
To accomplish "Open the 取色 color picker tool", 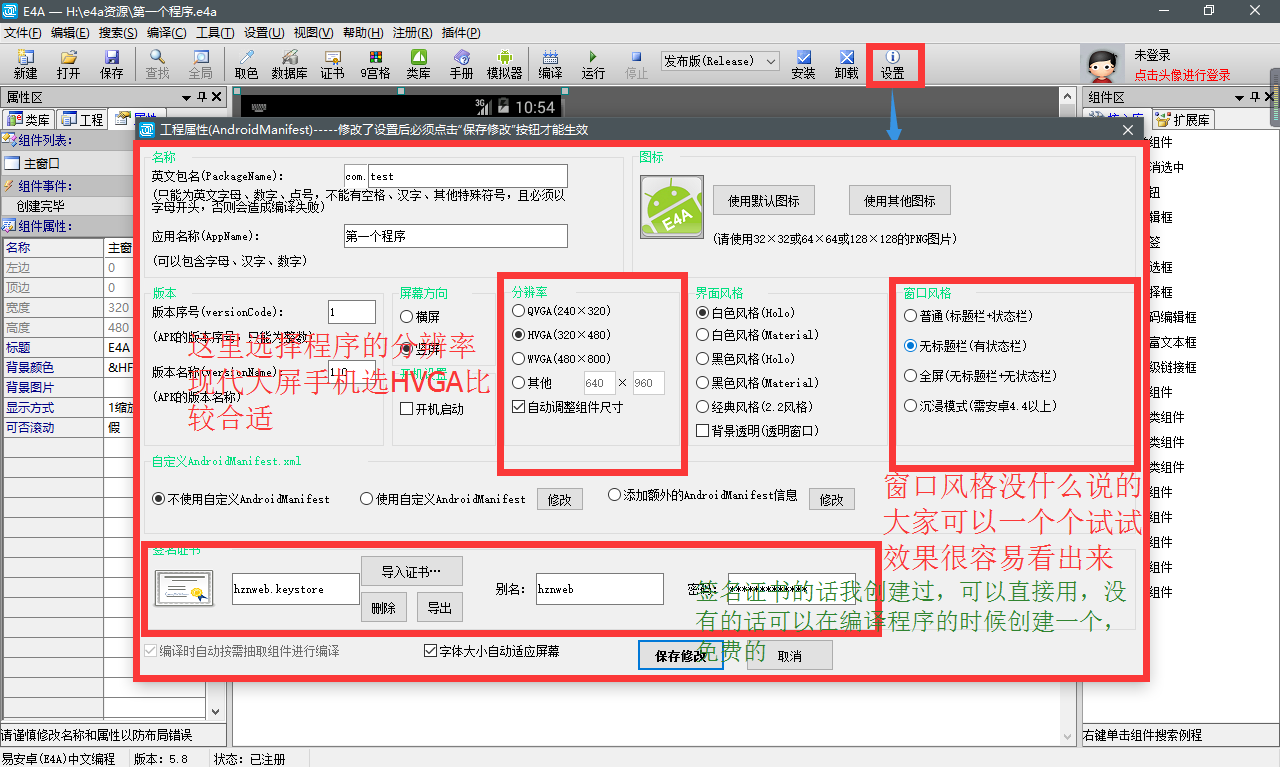I will click(x=246, y=64).
